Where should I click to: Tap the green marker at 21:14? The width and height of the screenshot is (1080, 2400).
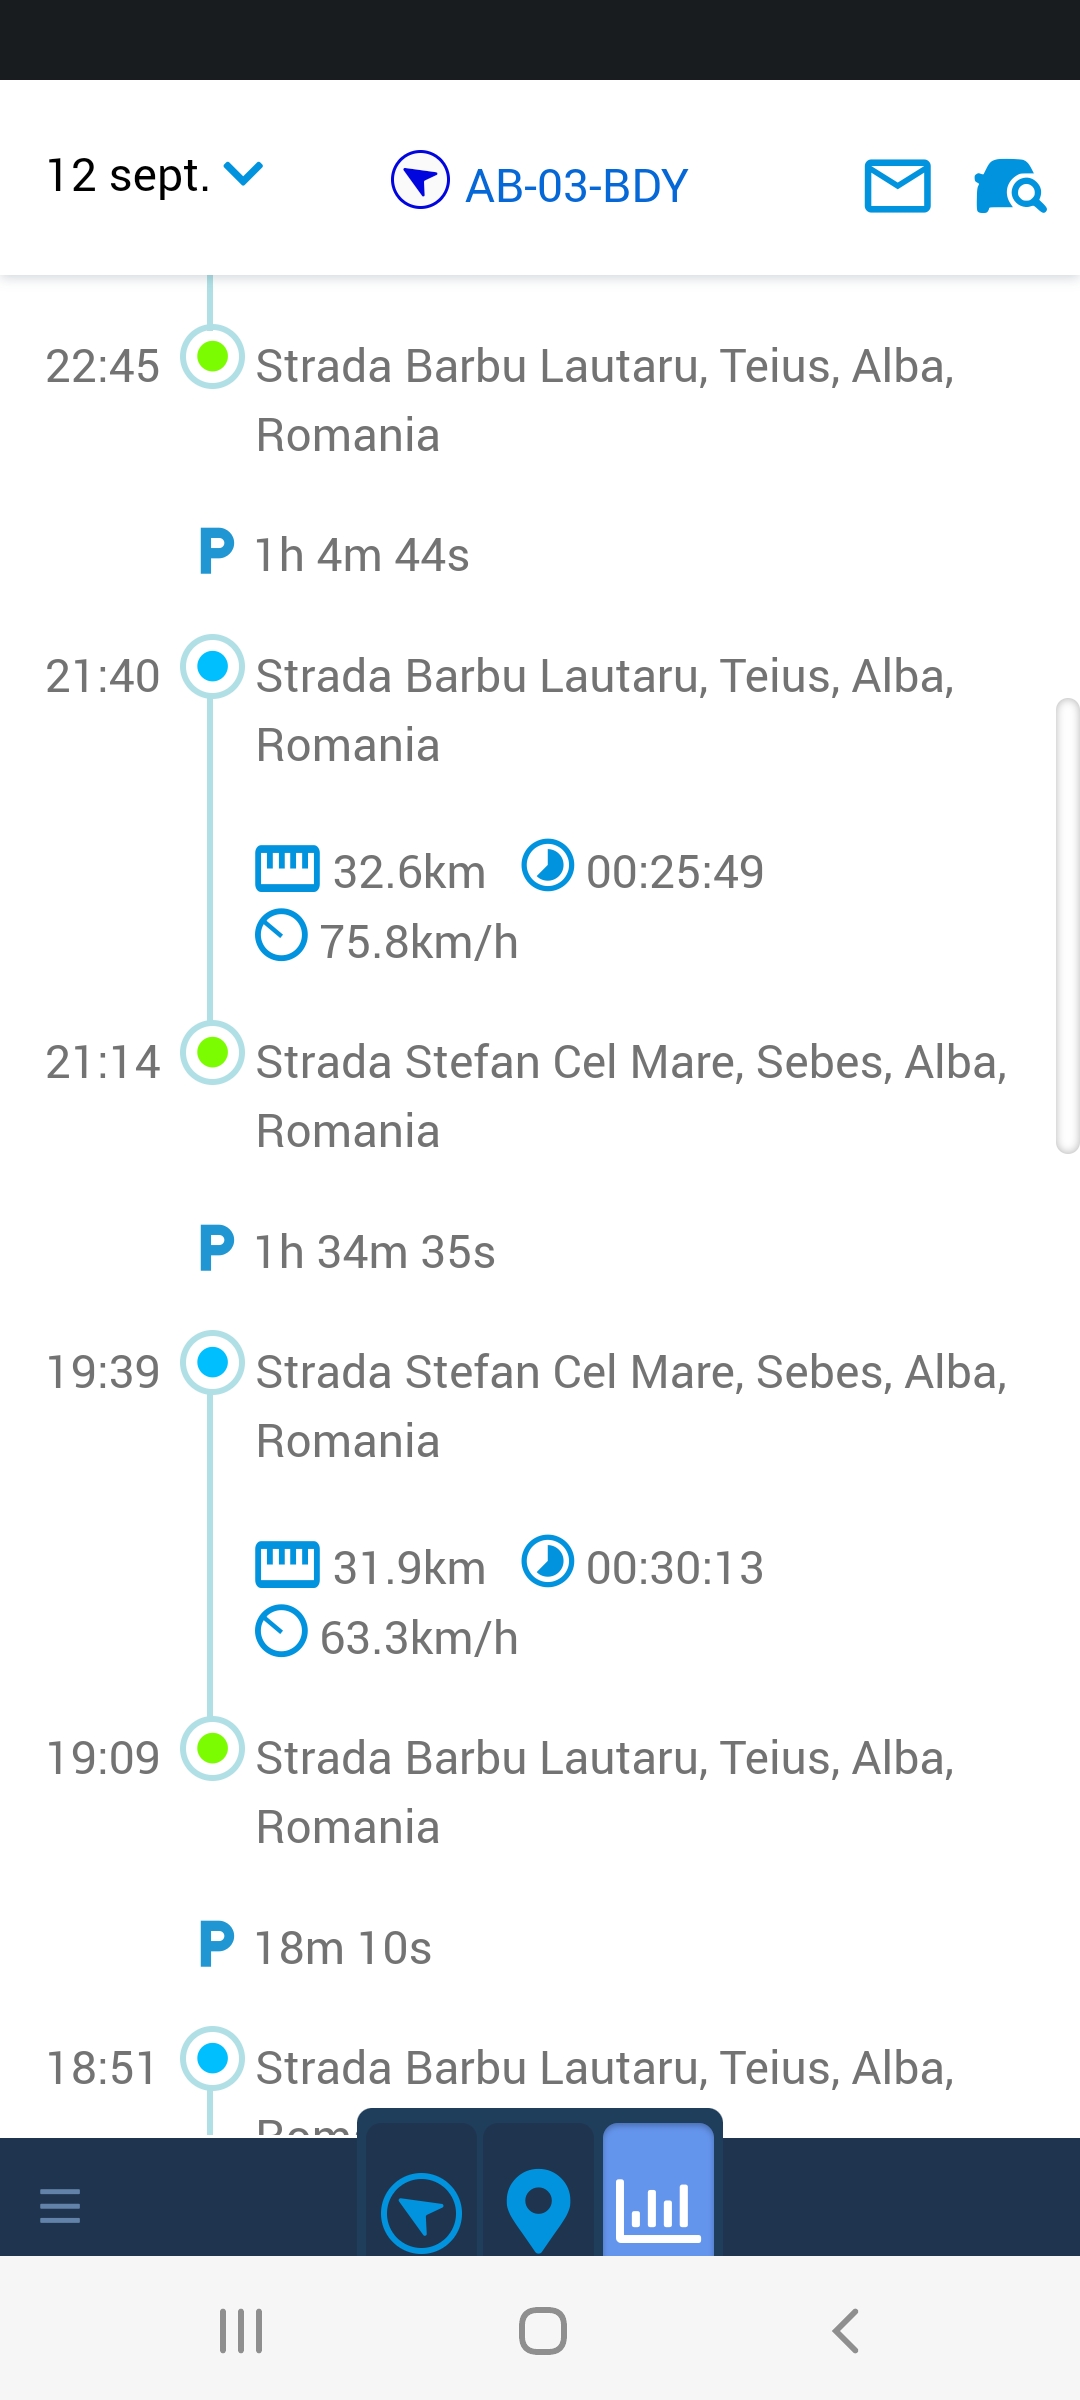pyautogui.click(x=212, y=1052)
